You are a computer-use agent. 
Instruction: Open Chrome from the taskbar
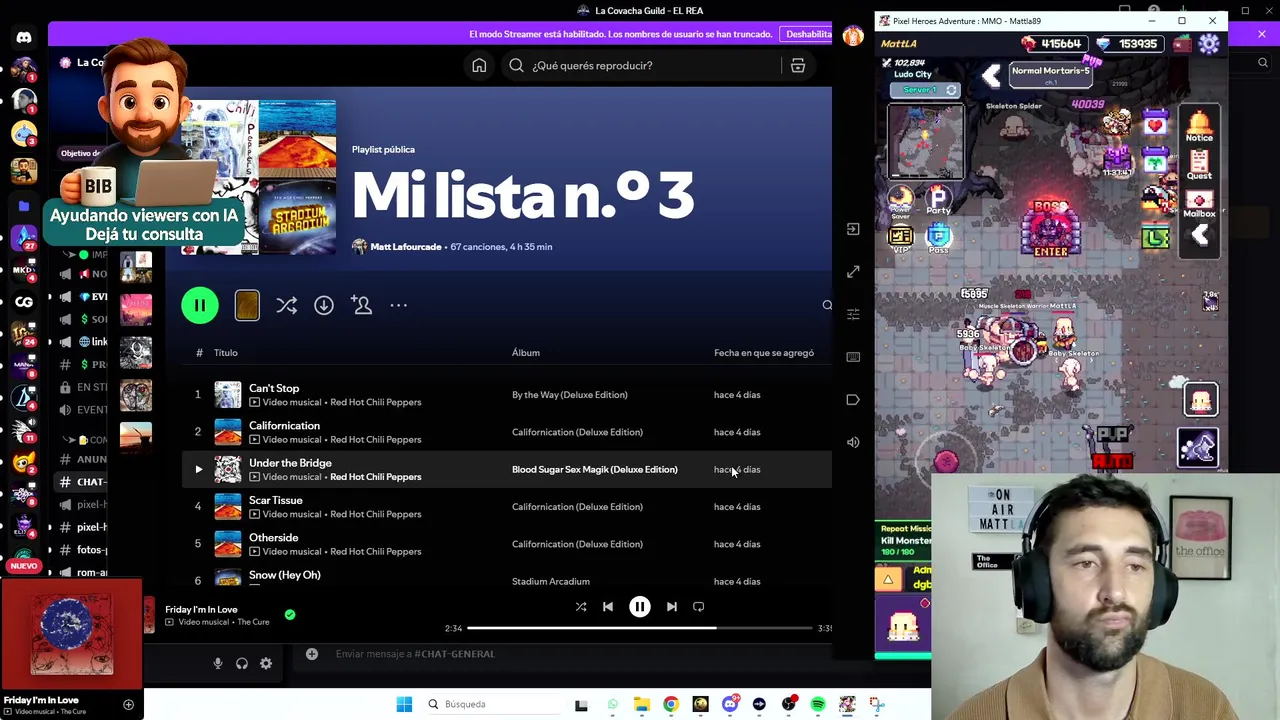[671, 704]
